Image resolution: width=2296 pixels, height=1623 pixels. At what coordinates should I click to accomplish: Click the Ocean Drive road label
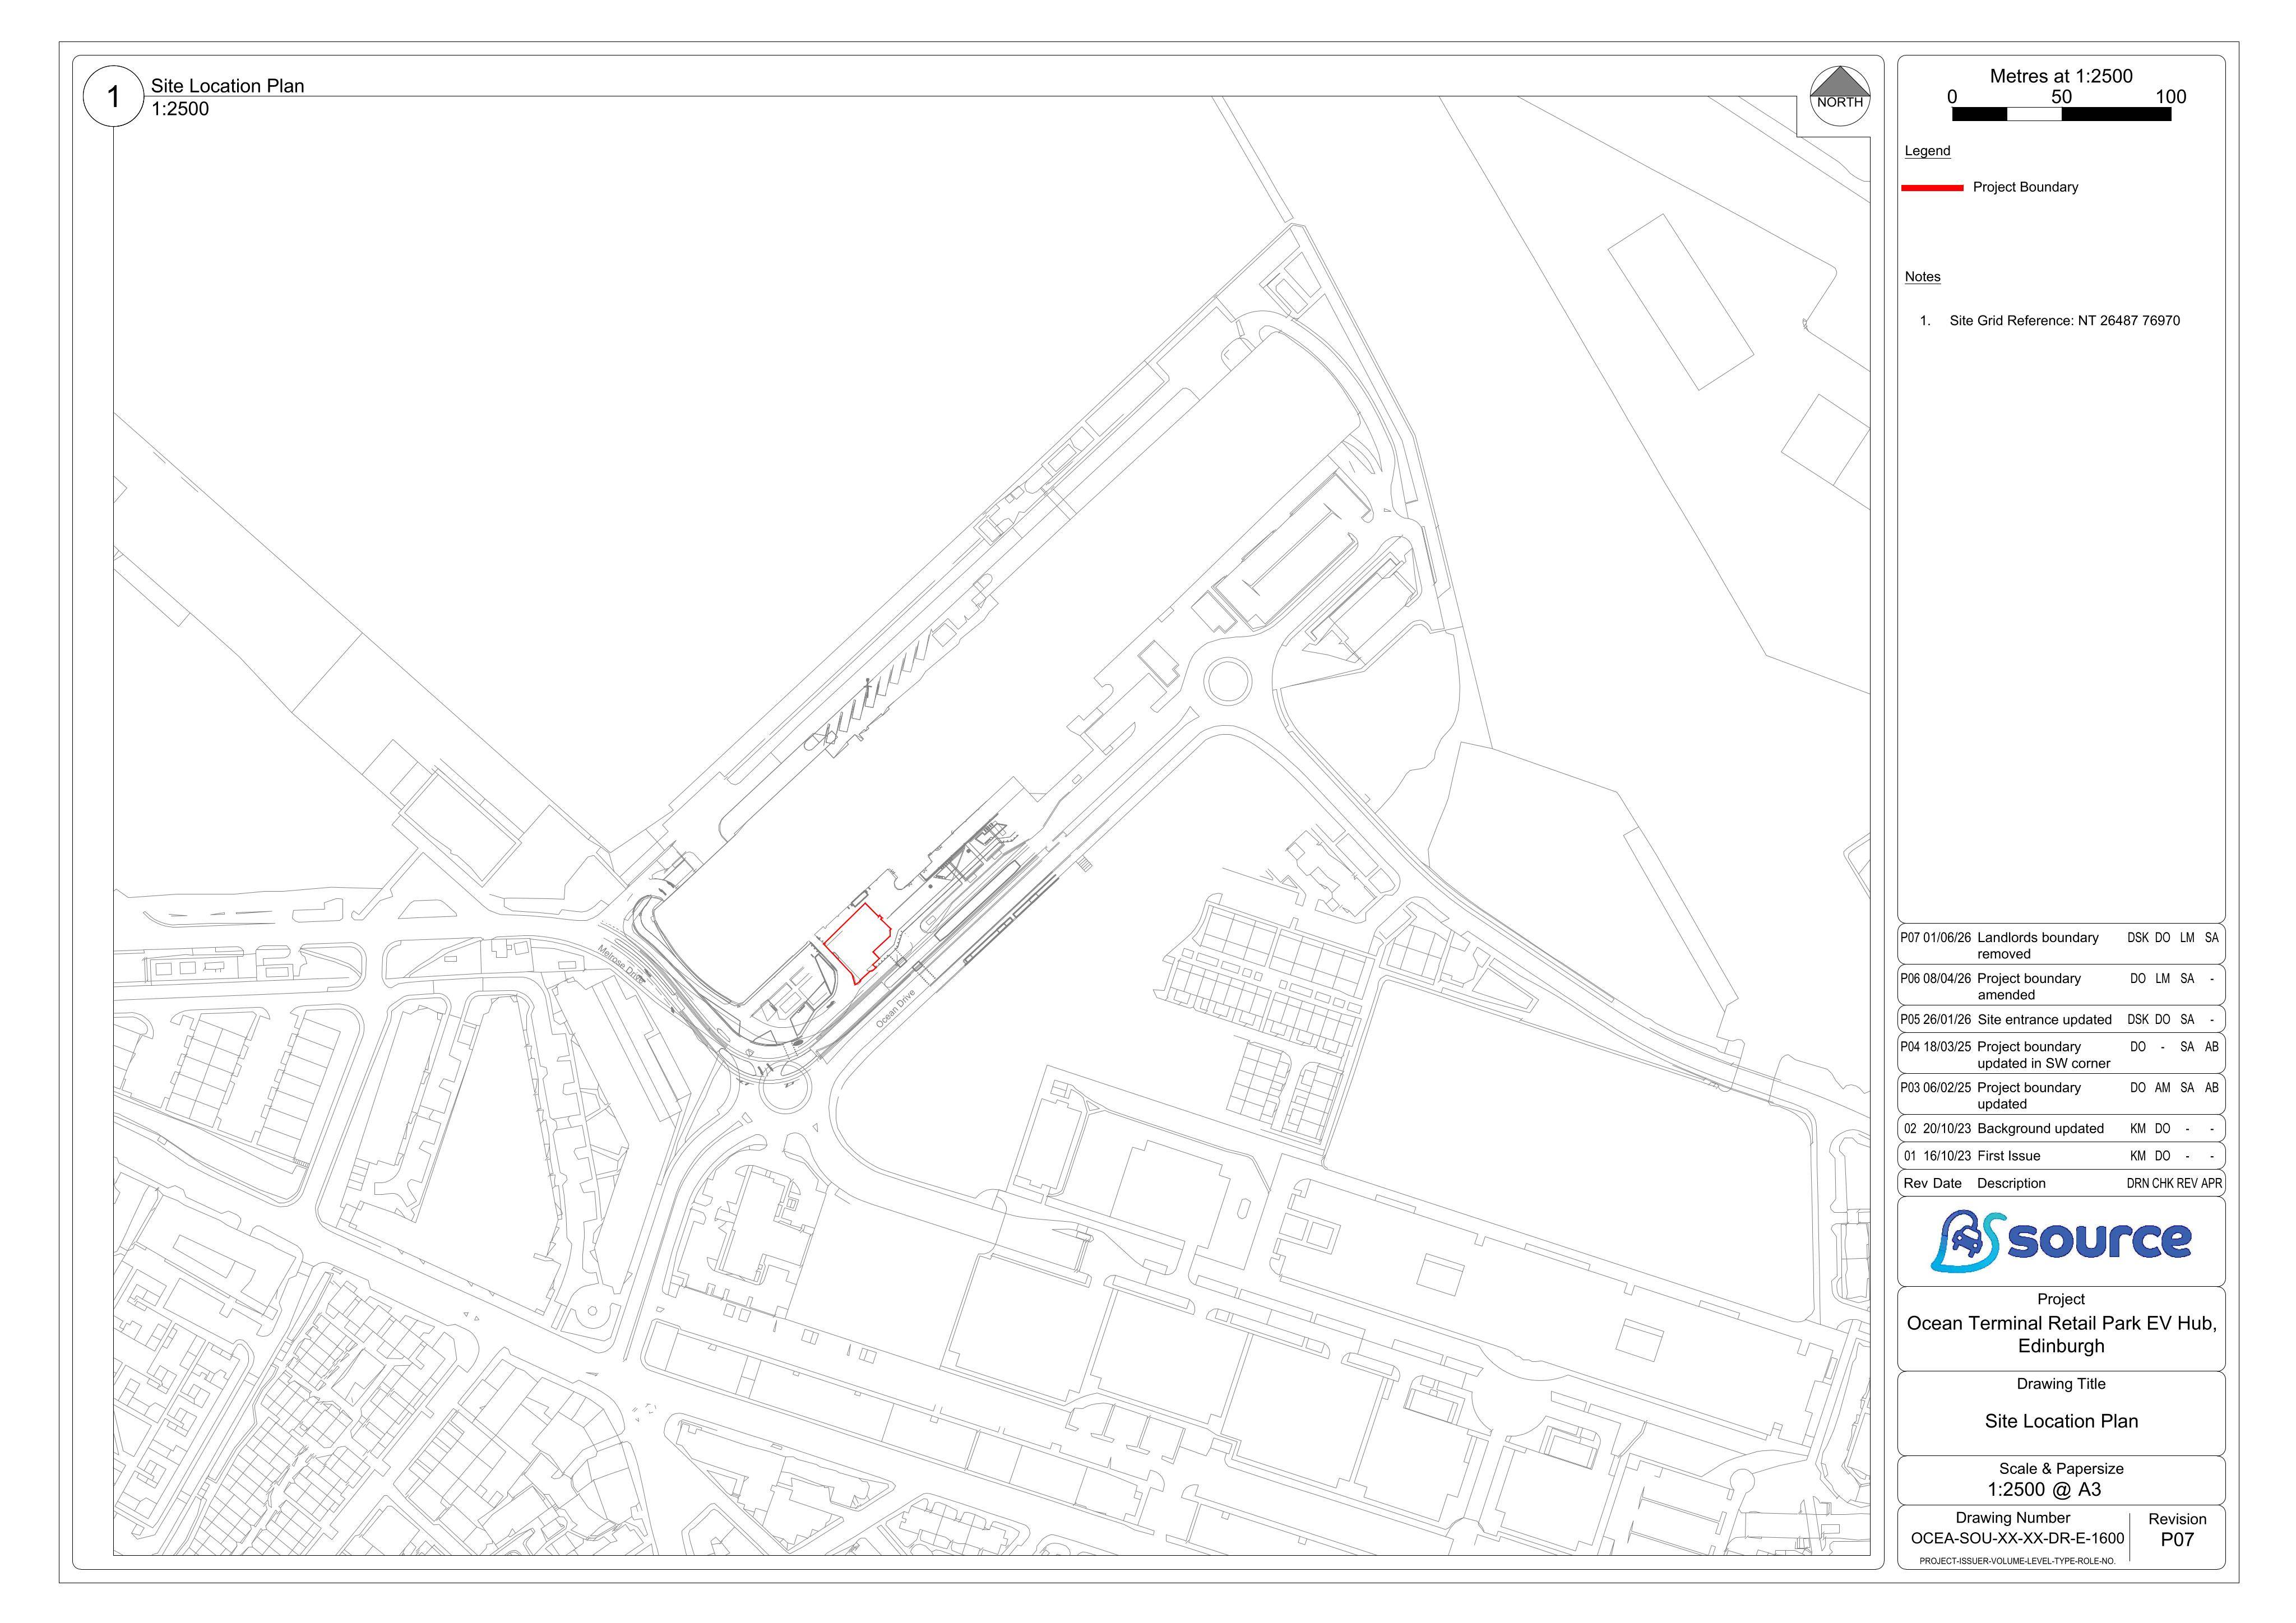(x=896, y=1009)
